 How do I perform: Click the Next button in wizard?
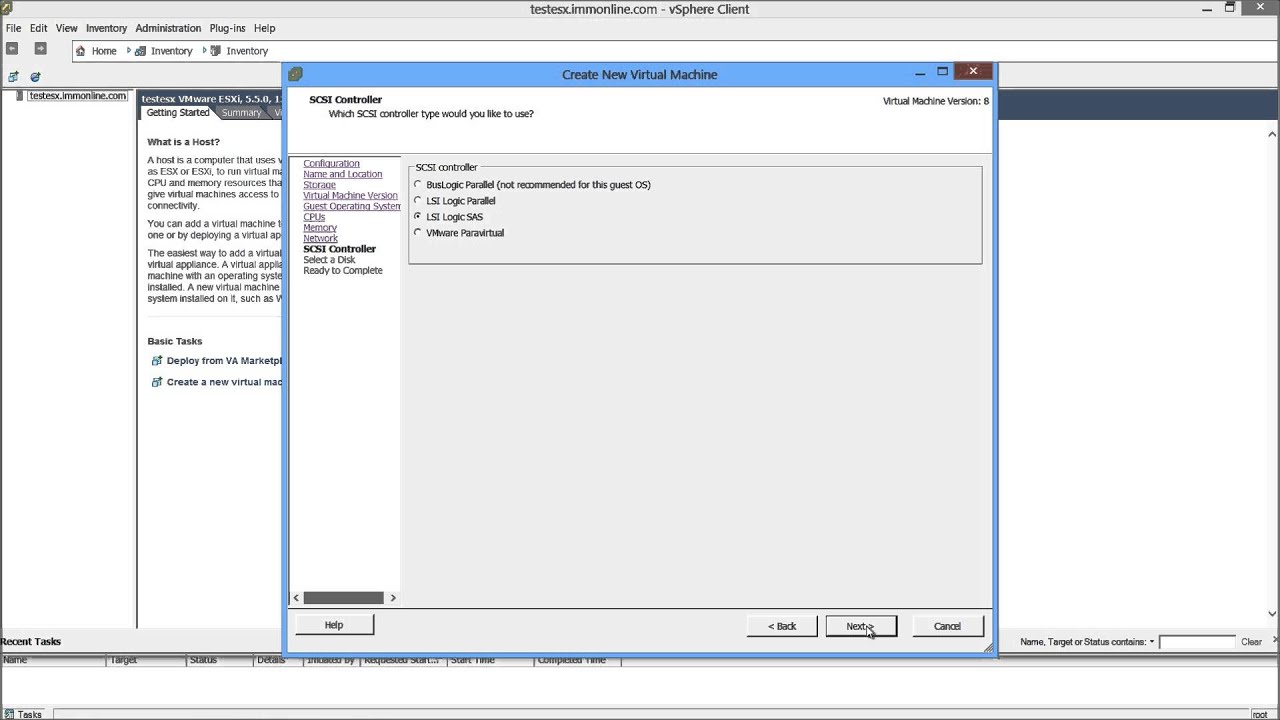tap(861, 626)
